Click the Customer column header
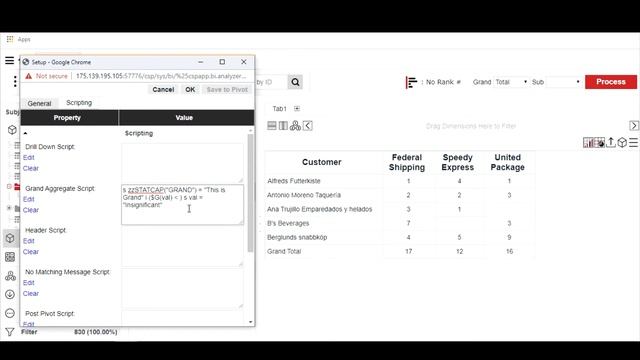 pos(321,162)
